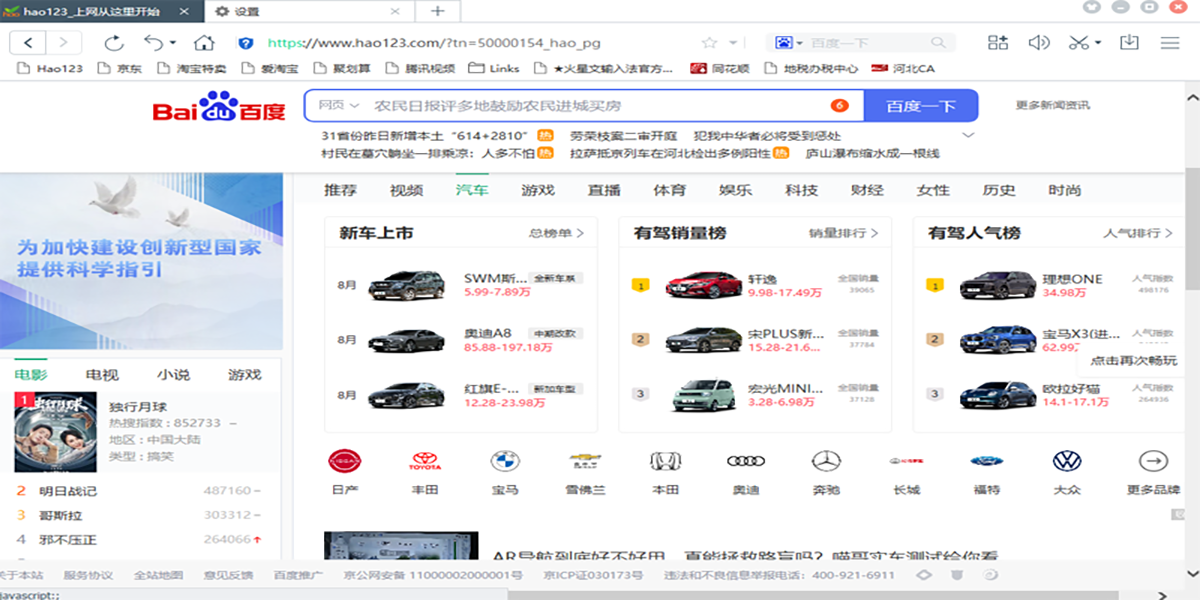Click the browser back arrow button
The width and height of the screenshot is (1200, 600).
pos(28,43)
